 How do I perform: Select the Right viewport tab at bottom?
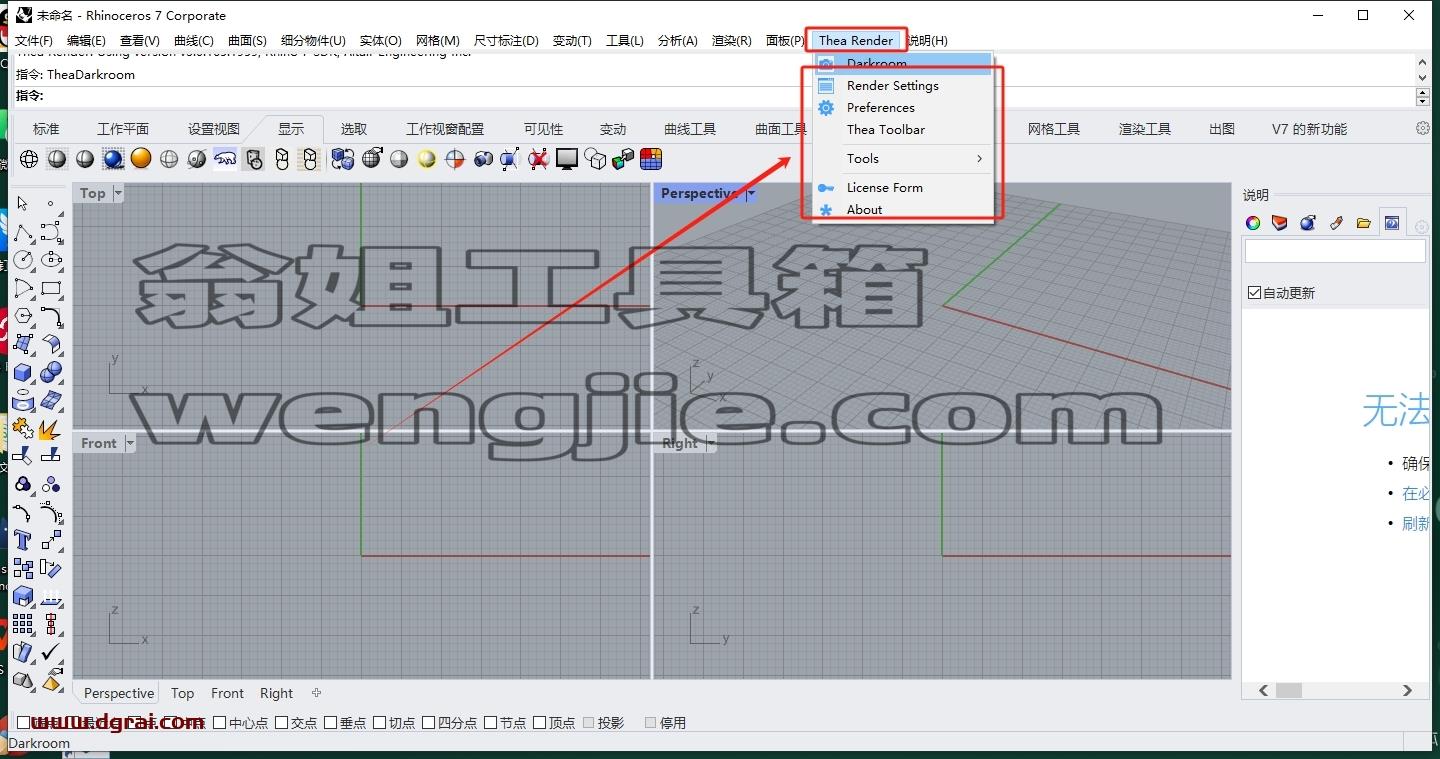point(276,693)
